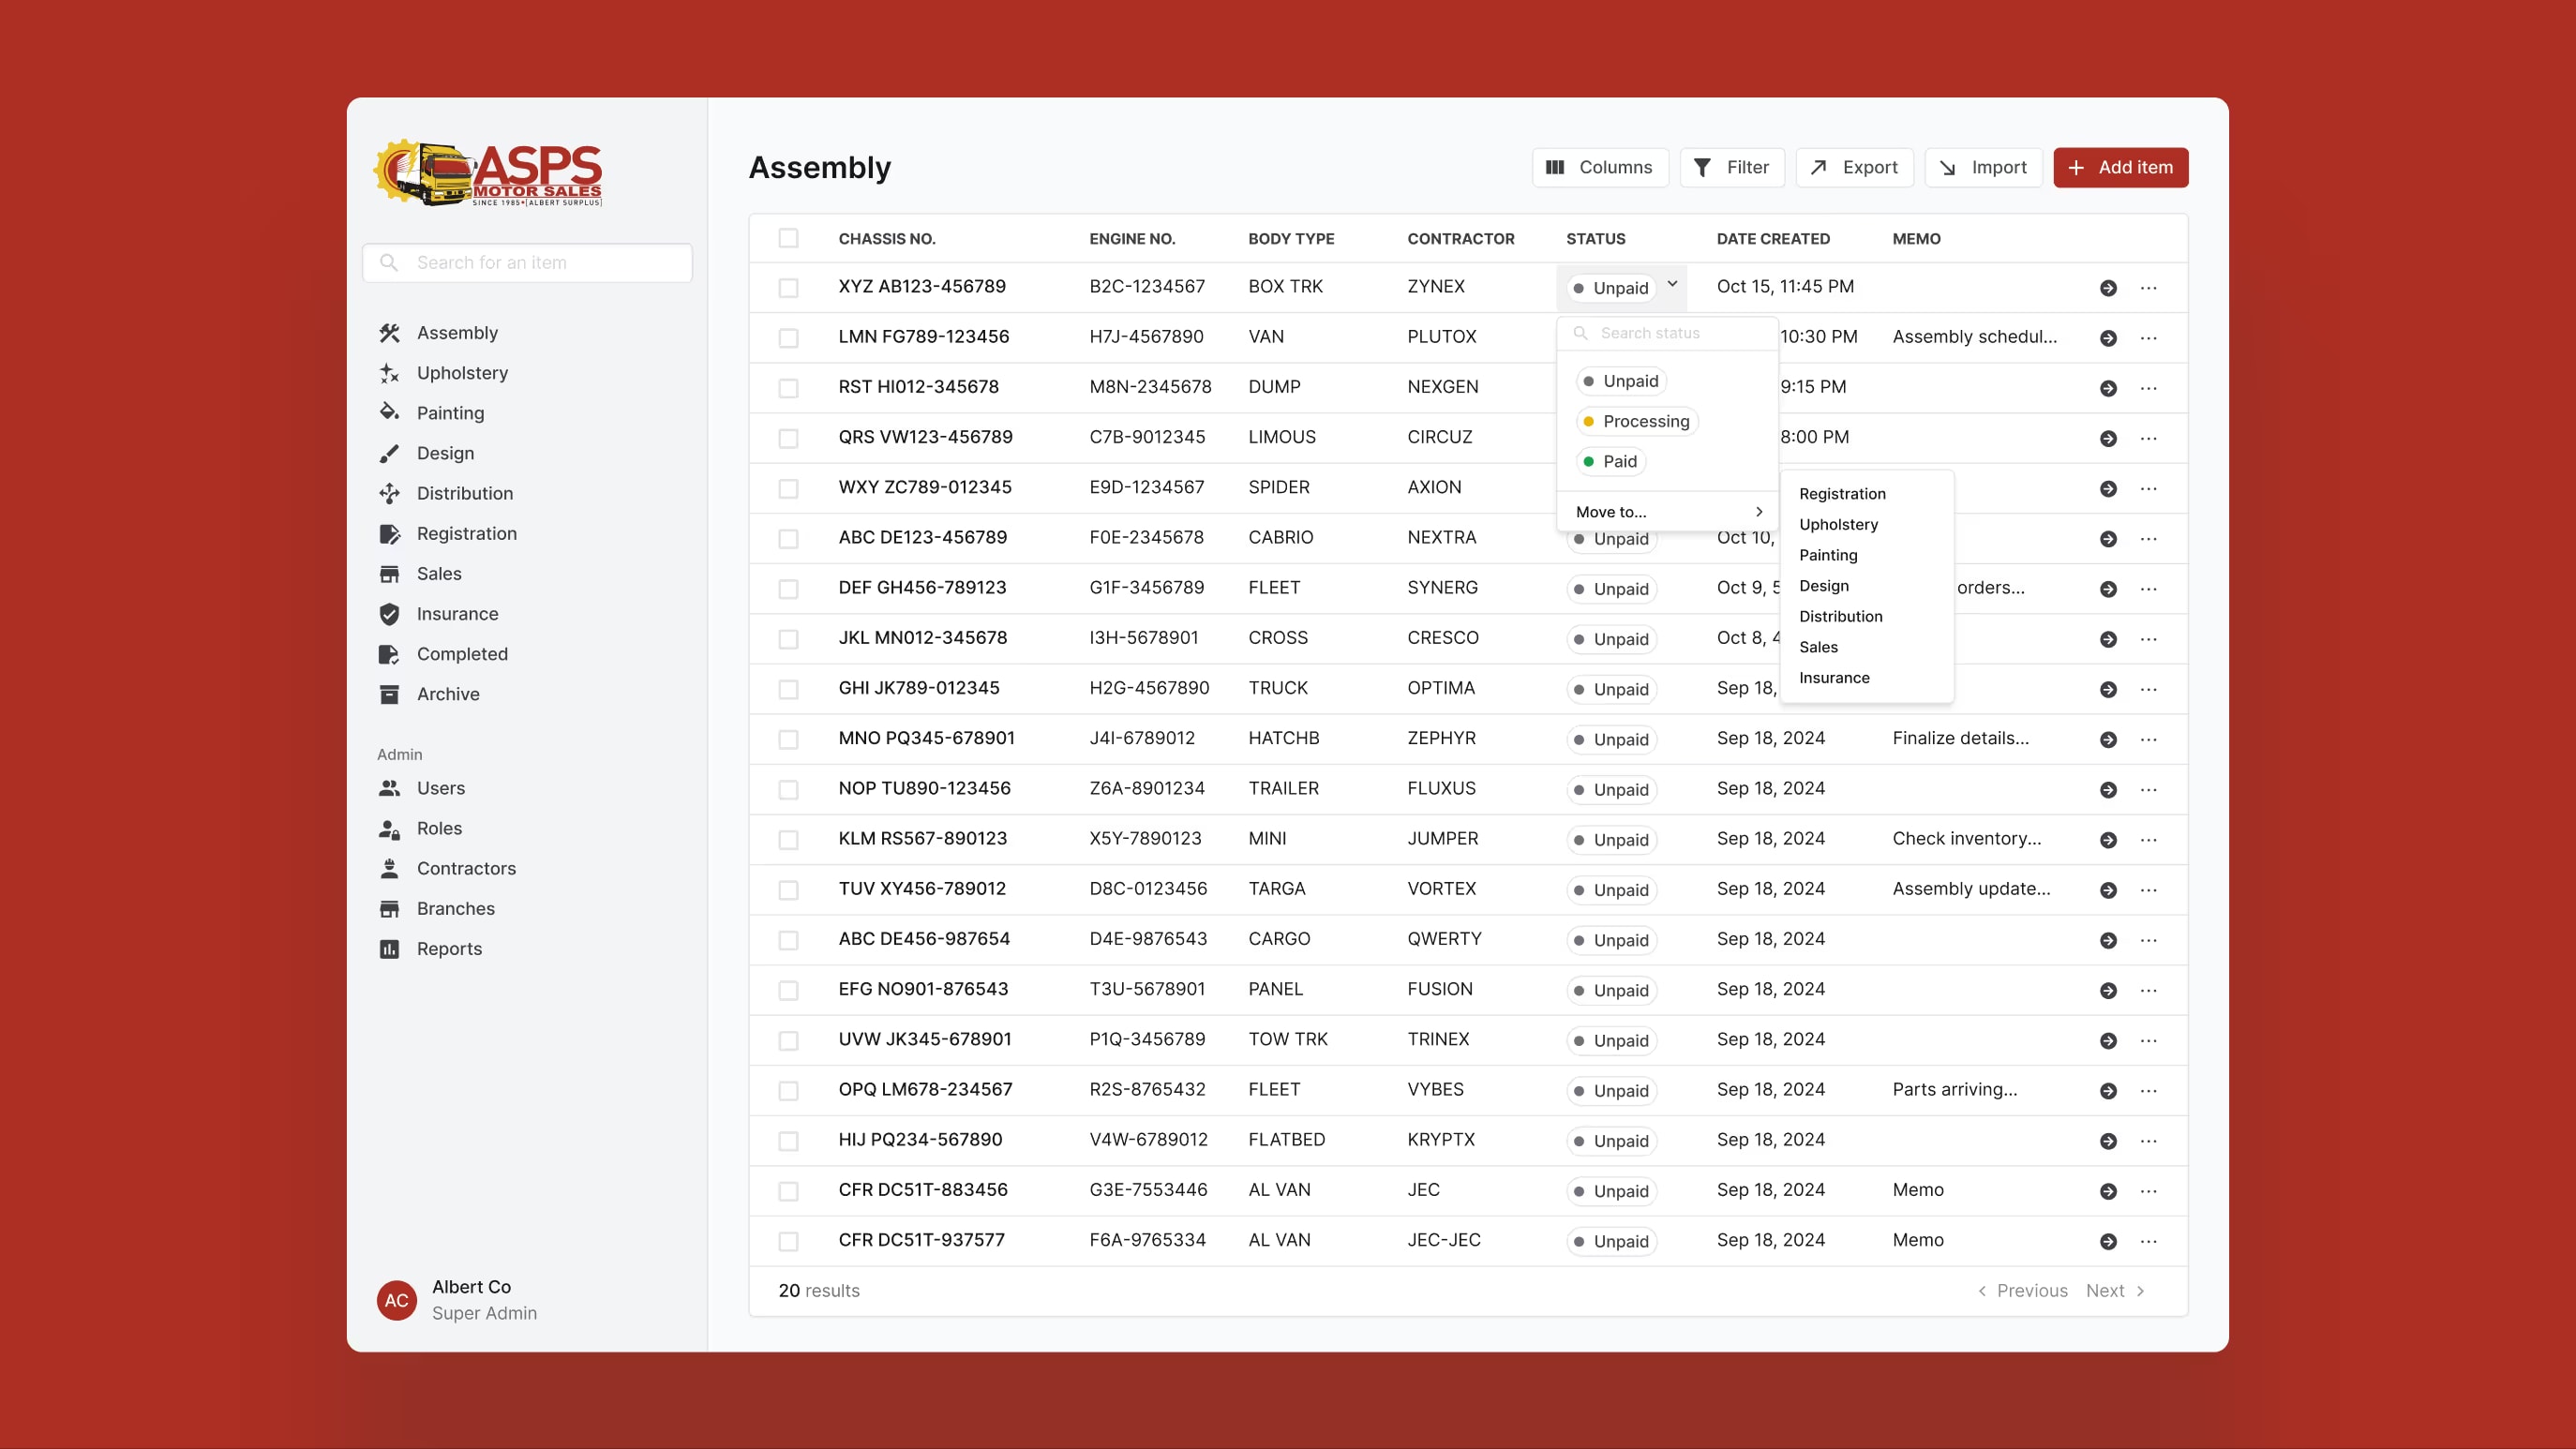This screenshot has width=2576, height=1449.
Task: Open the Completed section icon
Action: tap(389, 653)
